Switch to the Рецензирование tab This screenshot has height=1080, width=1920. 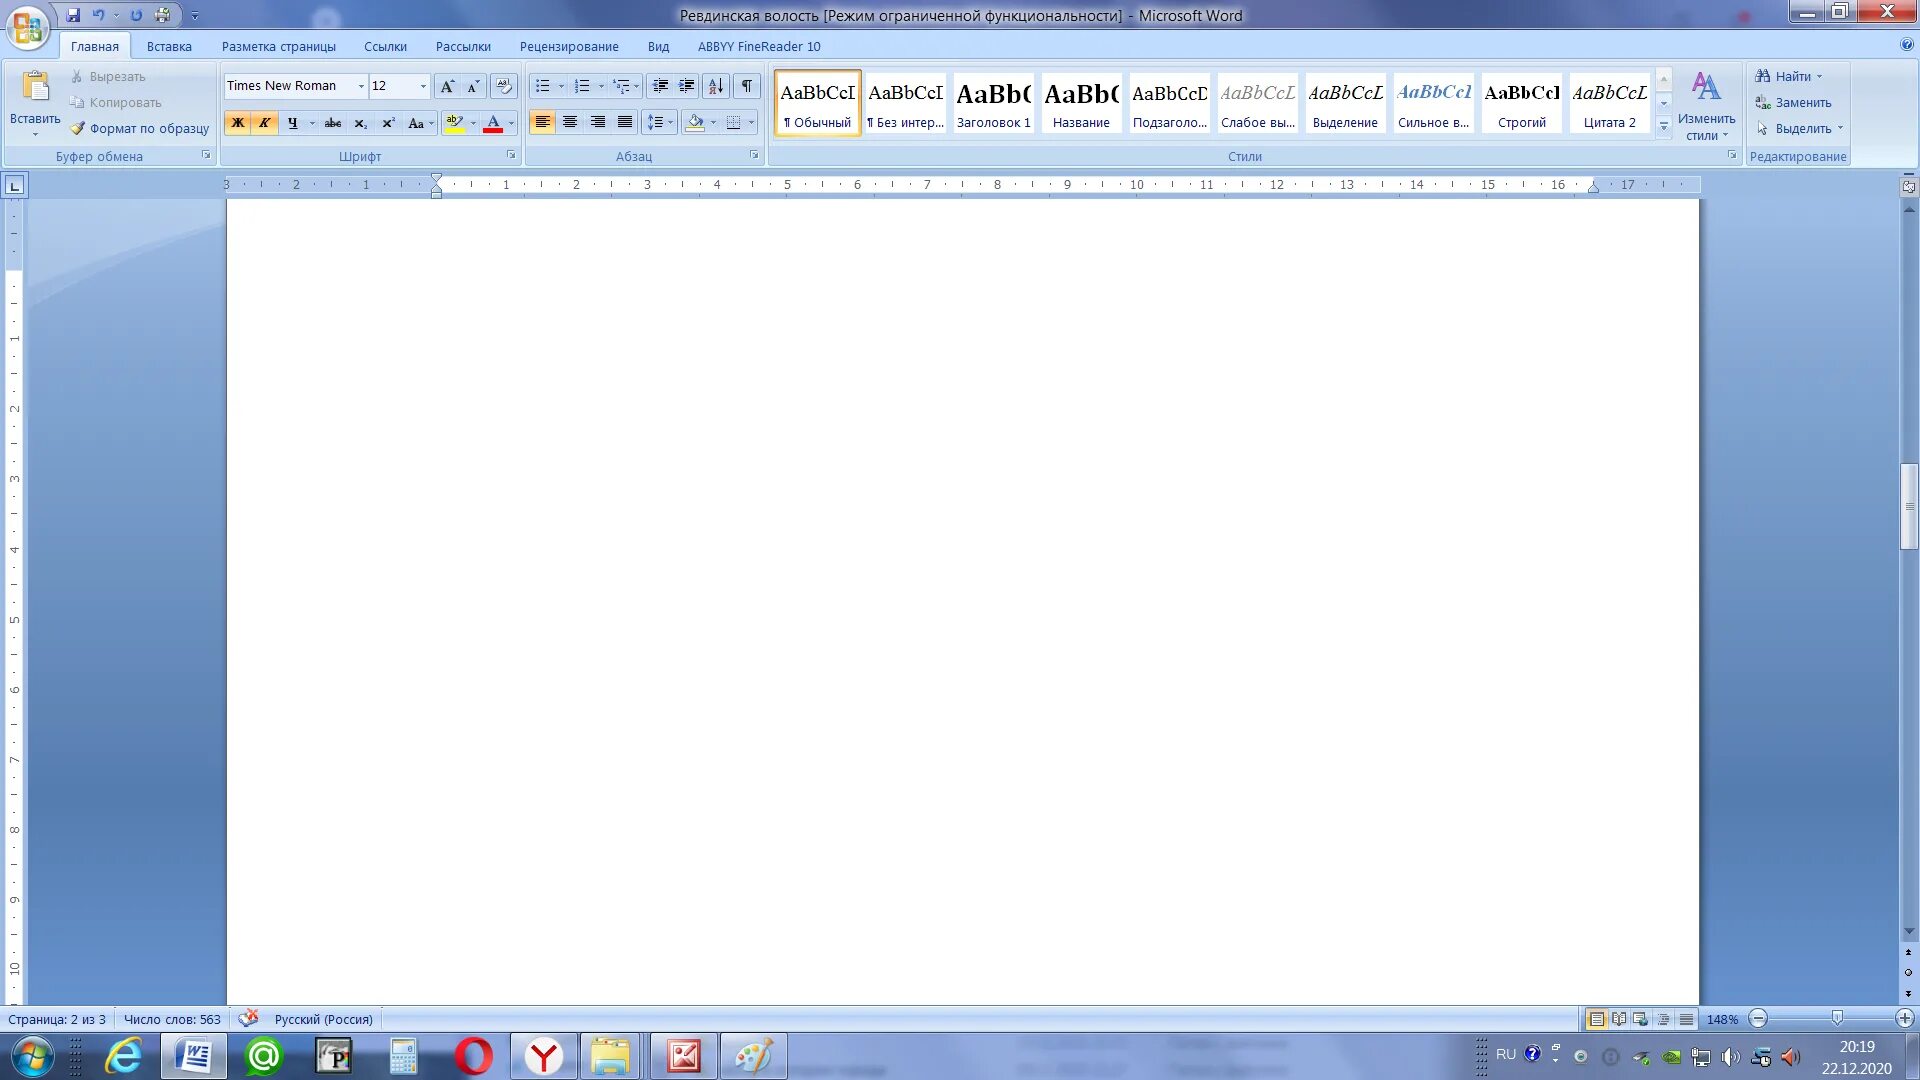[x=568, y=46]
